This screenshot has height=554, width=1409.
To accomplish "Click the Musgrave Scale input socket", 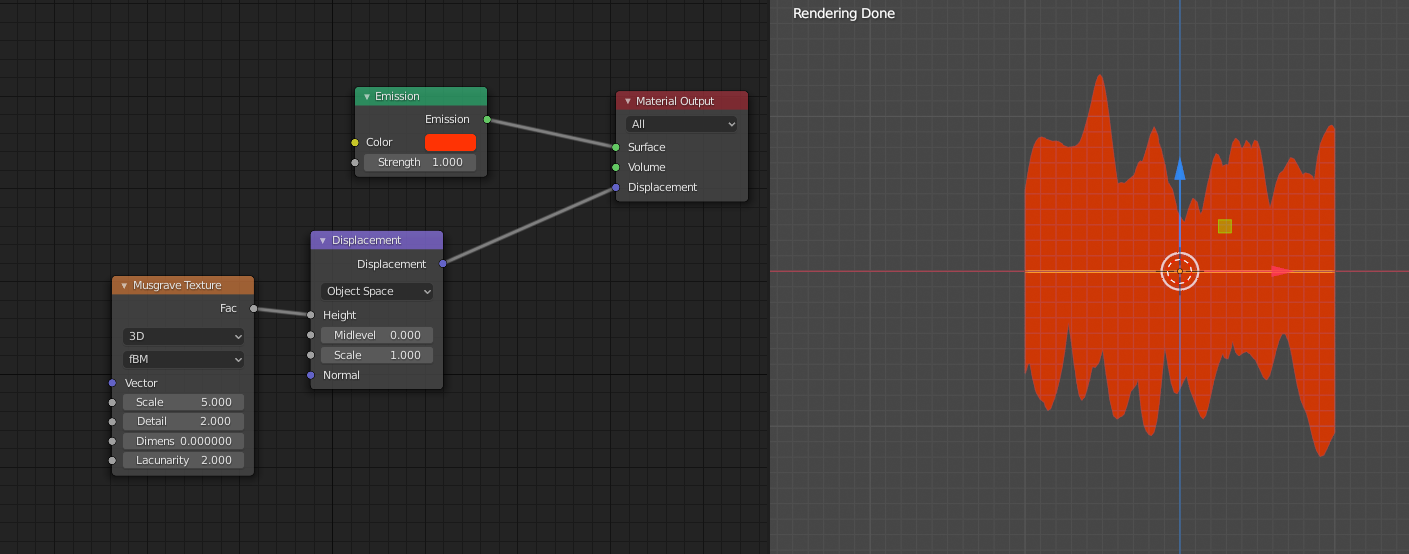I will point(112,402).
